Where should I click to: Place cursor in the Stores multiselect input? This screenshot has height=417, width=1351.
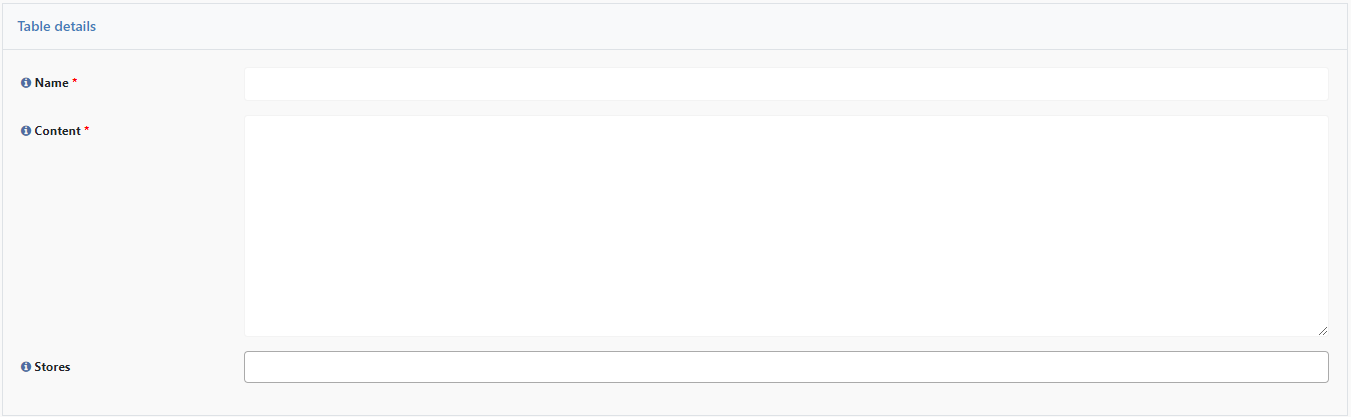[x=786, y=367]
